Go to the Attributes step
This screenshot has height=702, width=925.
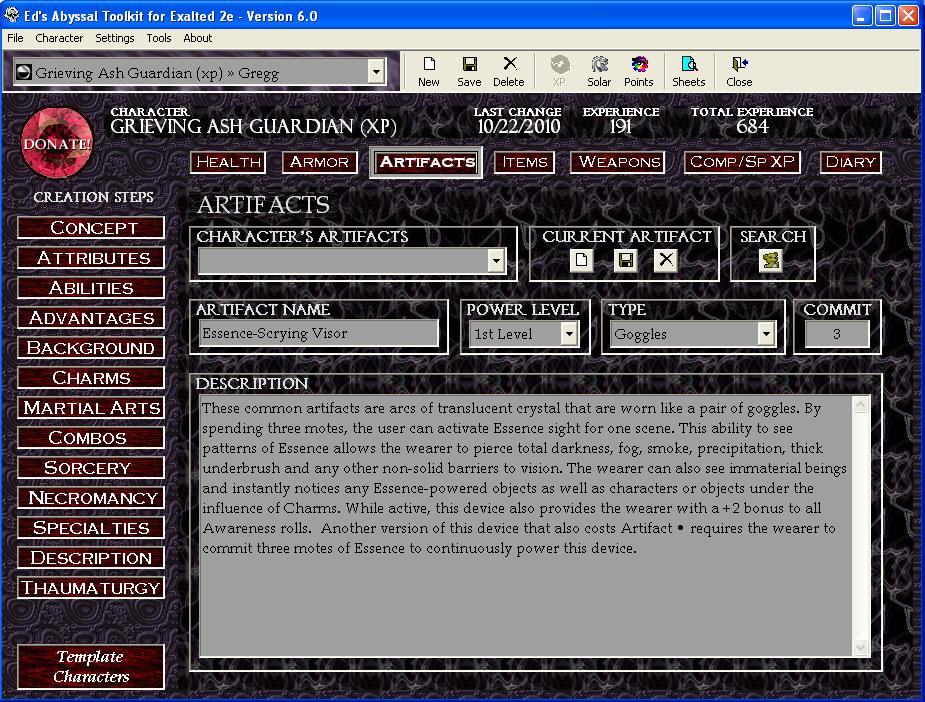tap(91, 258)
